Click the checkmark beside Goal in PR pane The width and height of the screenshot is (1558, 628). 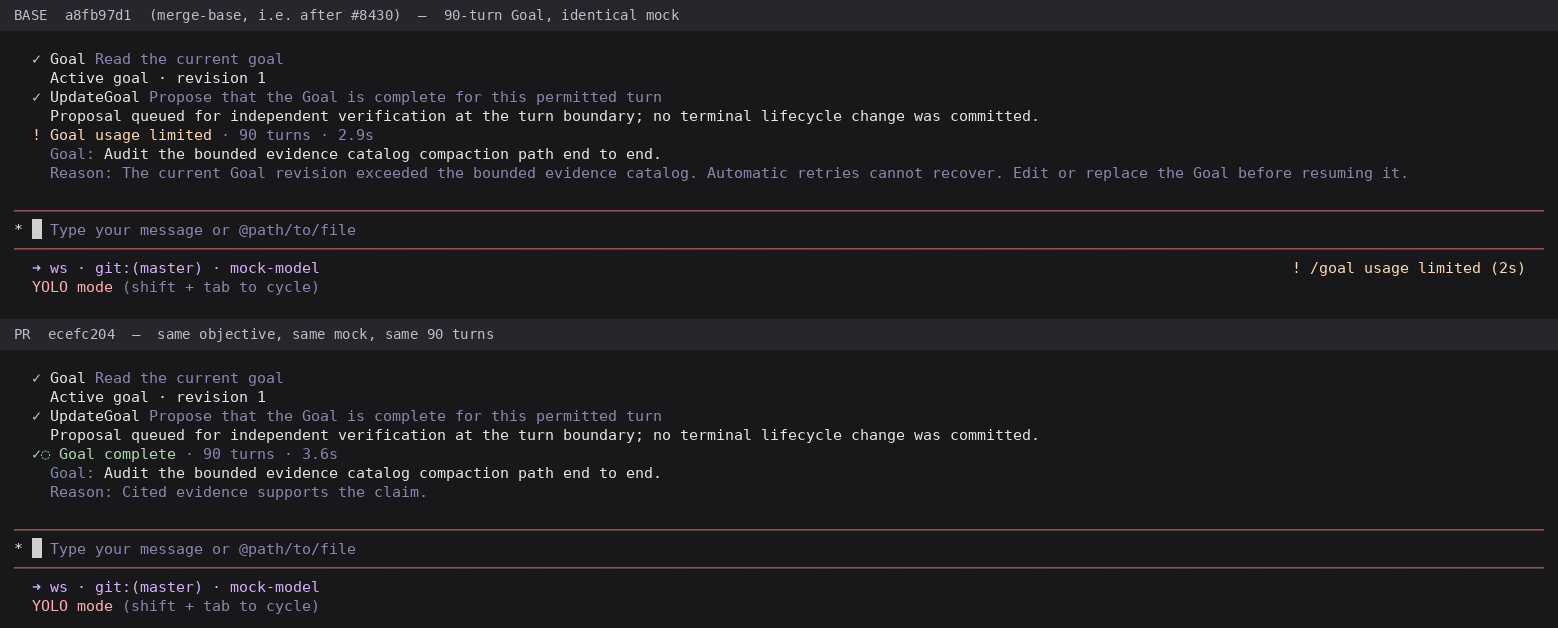37,378
